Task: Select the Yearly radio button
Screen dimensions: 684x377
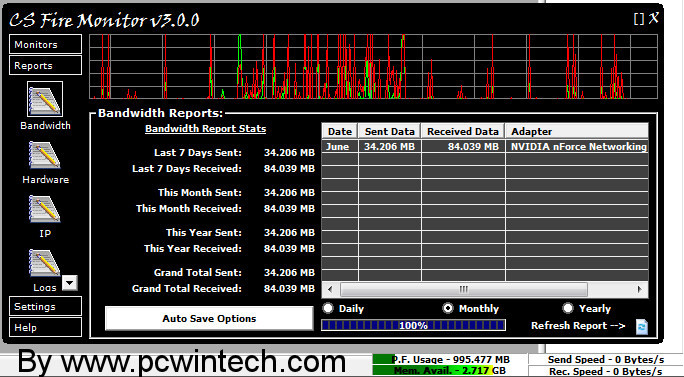Action: pos(568,308)
